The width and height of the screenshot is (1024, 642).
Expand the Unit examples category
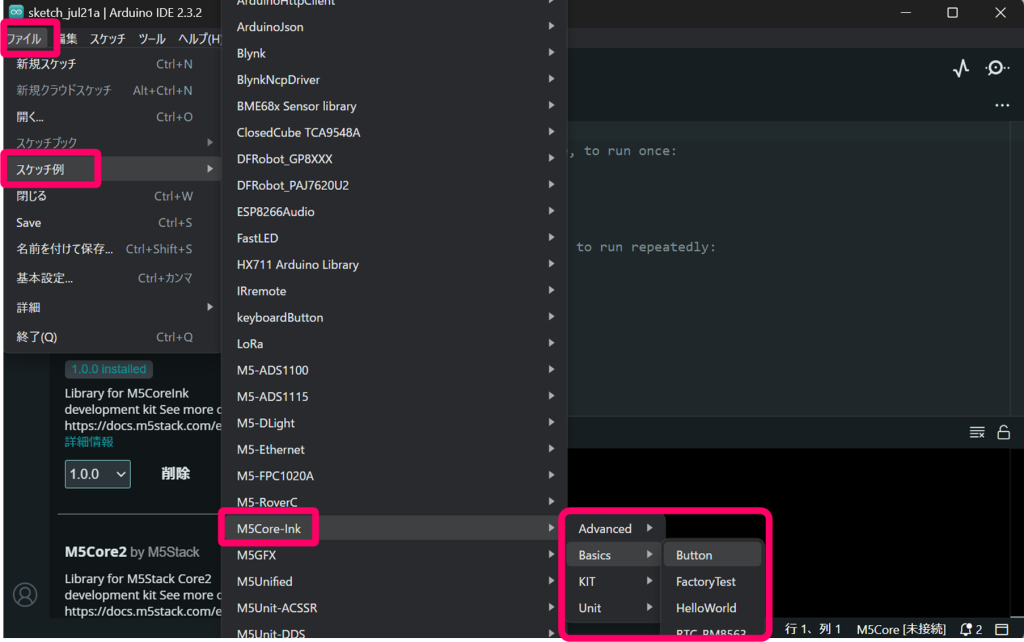(x=615, y=608)
